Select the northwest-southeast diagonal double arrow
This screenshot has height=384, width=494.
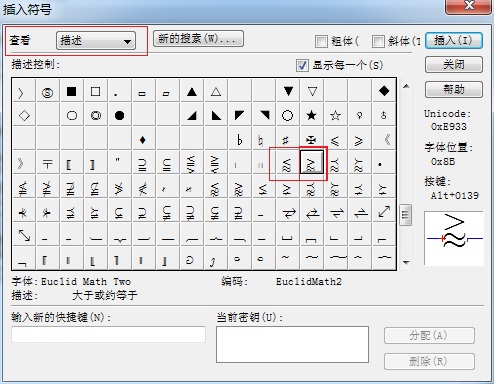point(24,235)
